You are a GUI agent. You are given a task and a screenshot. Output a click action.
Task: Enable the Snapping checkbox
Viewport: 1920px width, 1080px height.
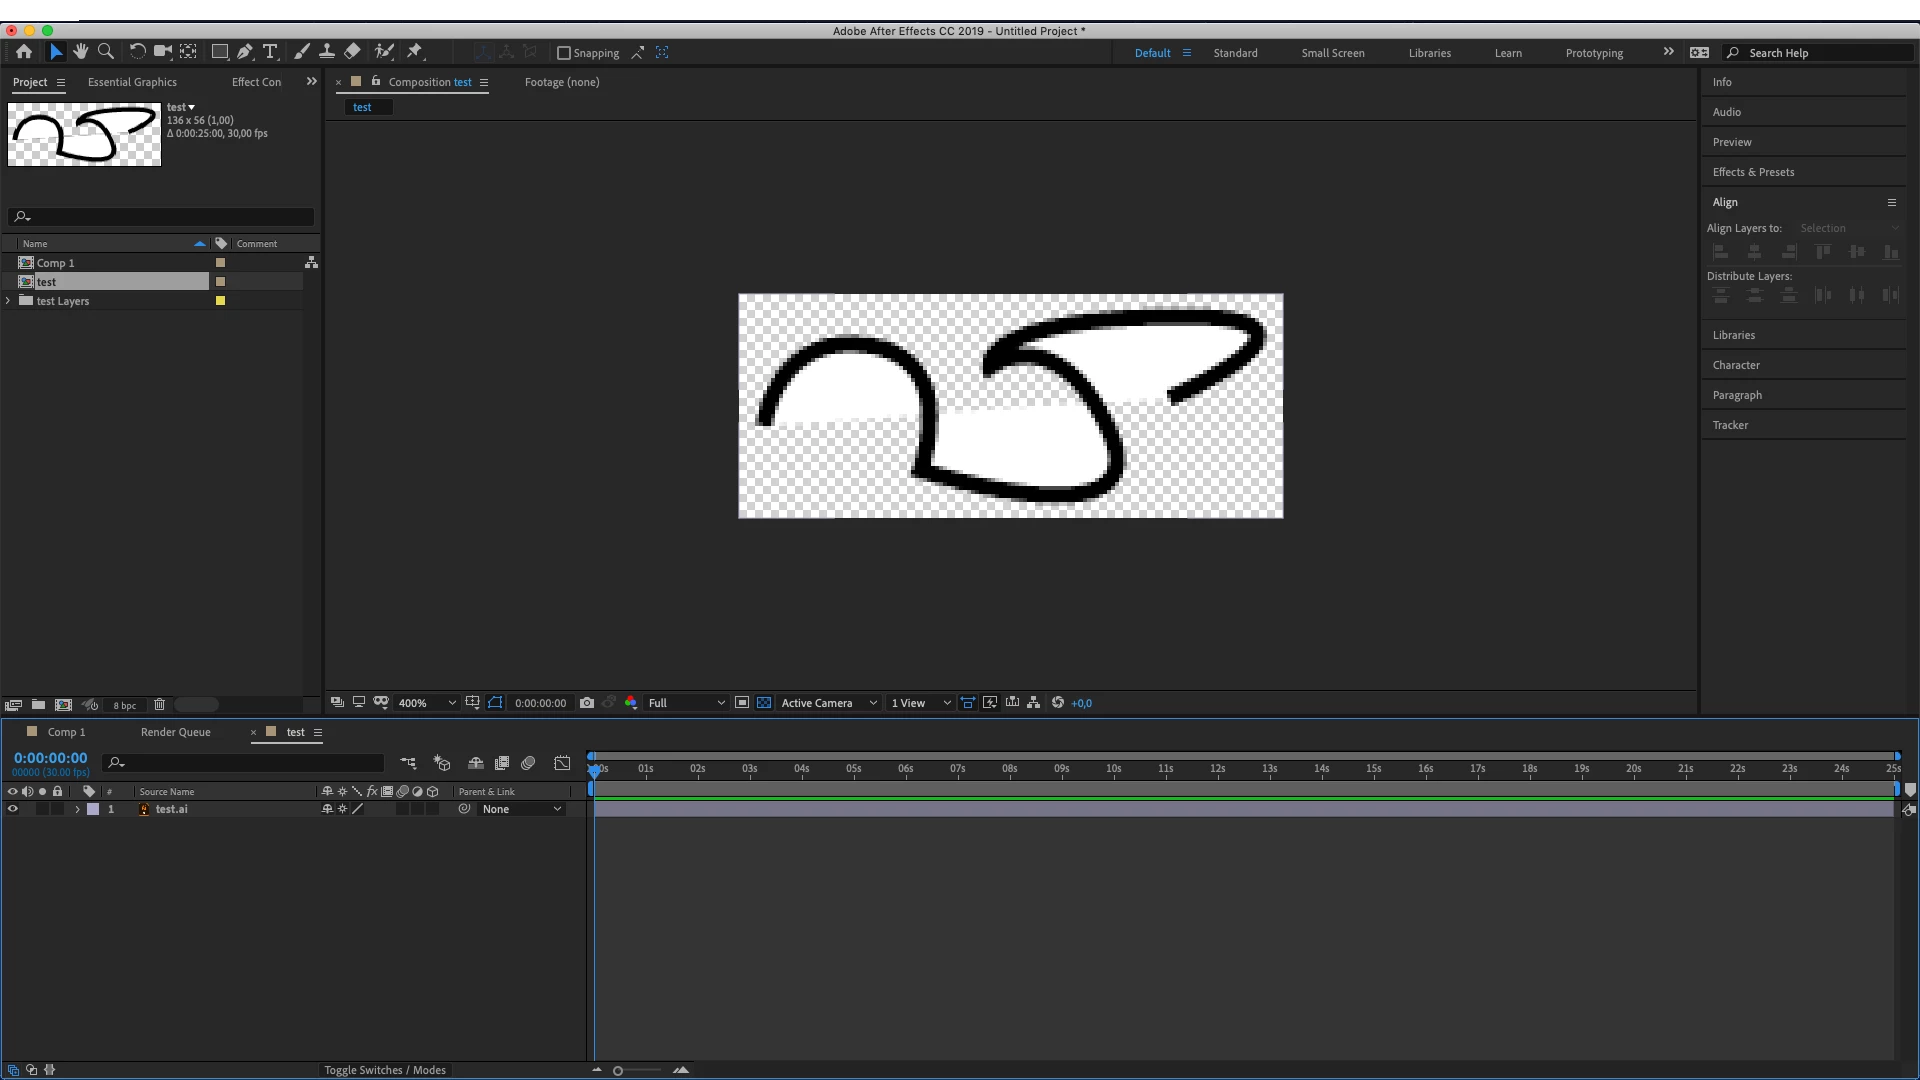click(564, 53)
